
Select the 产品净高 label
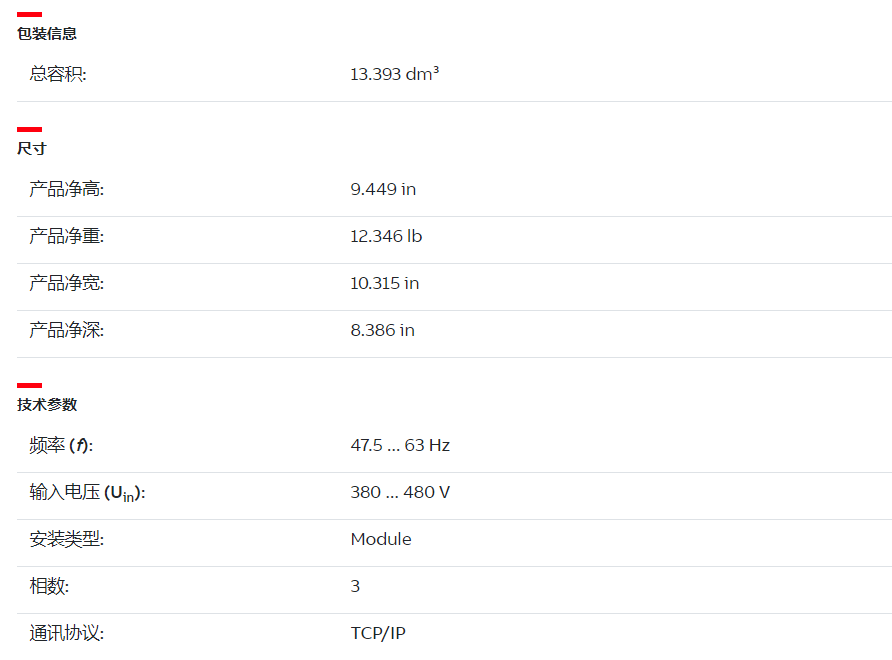click(67, 189)
